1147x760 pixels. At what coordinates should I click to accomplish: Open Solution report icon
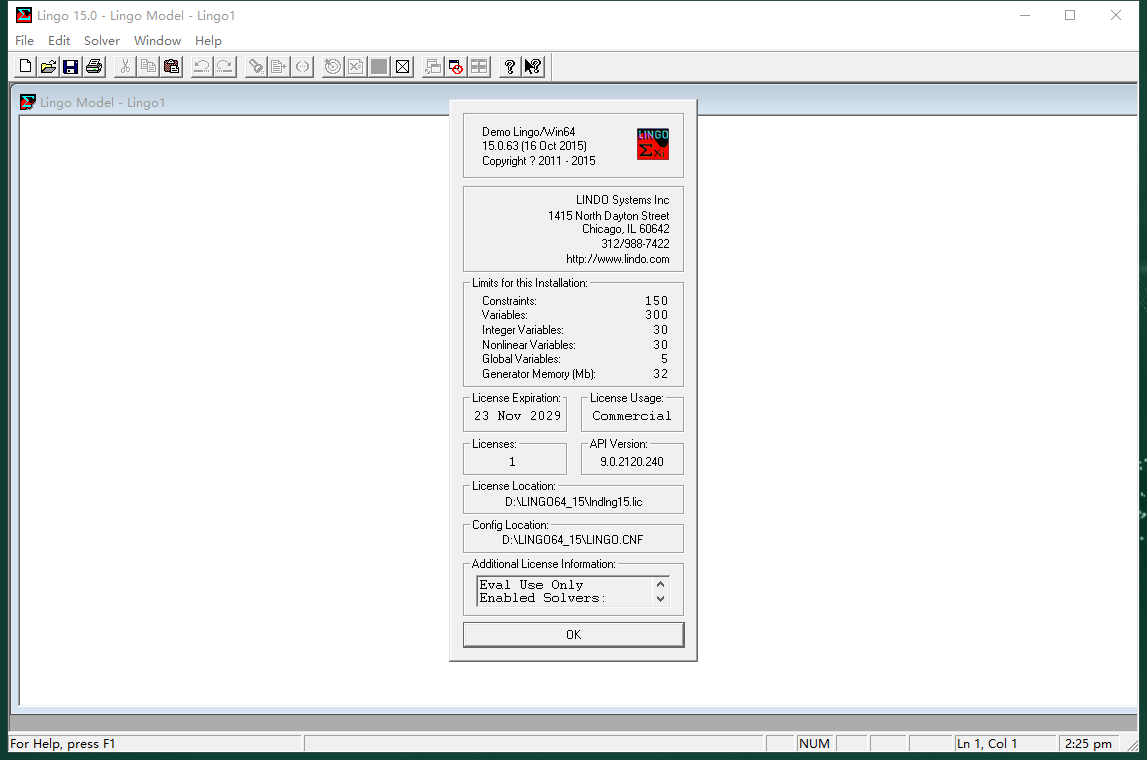(356, 67)
